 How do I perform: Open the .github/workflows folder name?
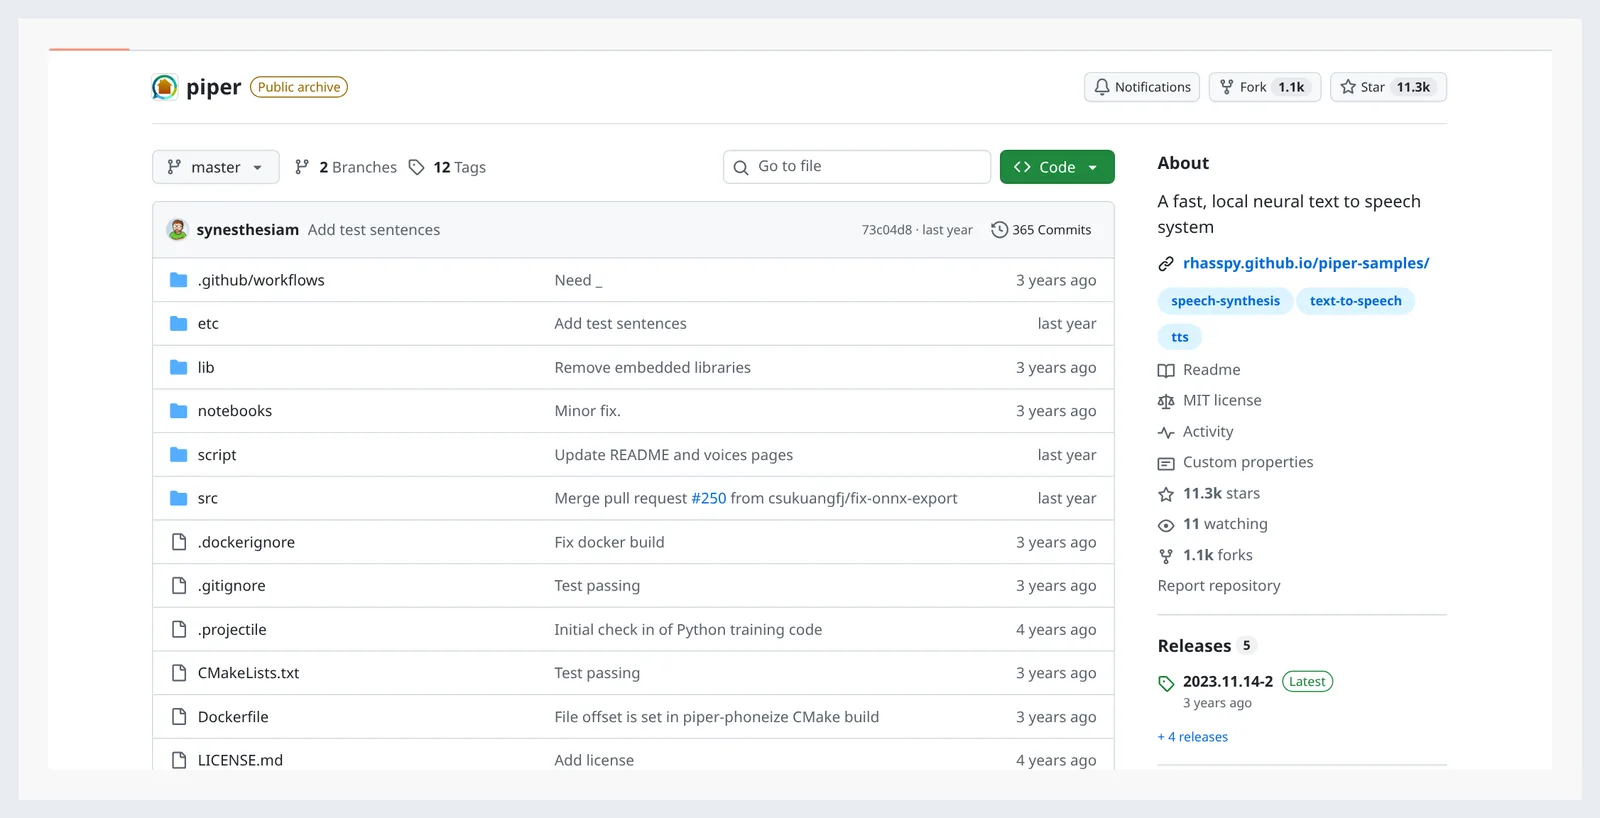pyautogui.click(x=261, y=280)
